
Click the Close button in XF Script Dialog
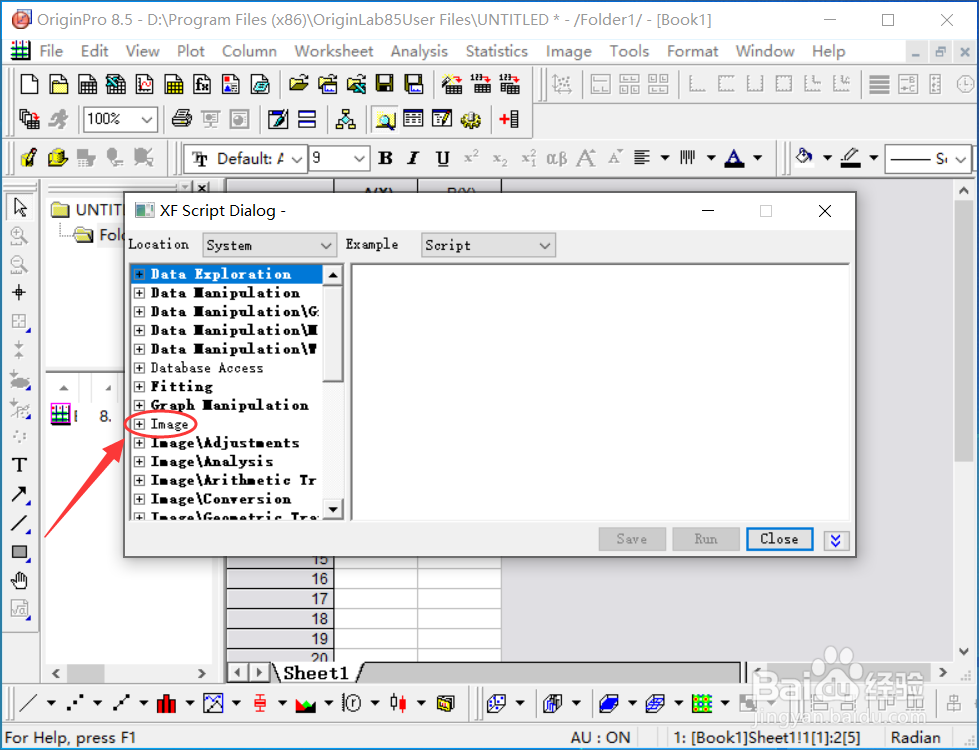coord(779,539)
